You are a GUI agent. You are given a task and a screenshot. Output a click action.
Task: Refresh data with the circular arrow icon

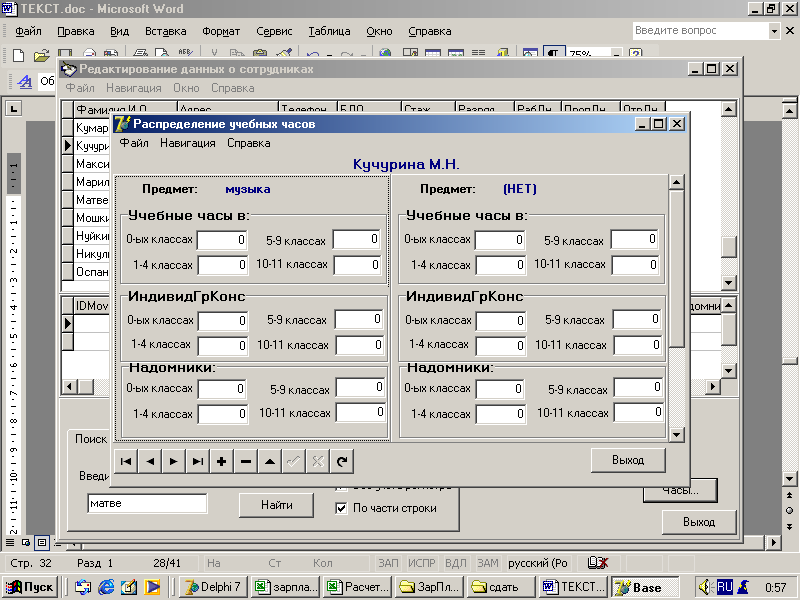click(342, 462)
